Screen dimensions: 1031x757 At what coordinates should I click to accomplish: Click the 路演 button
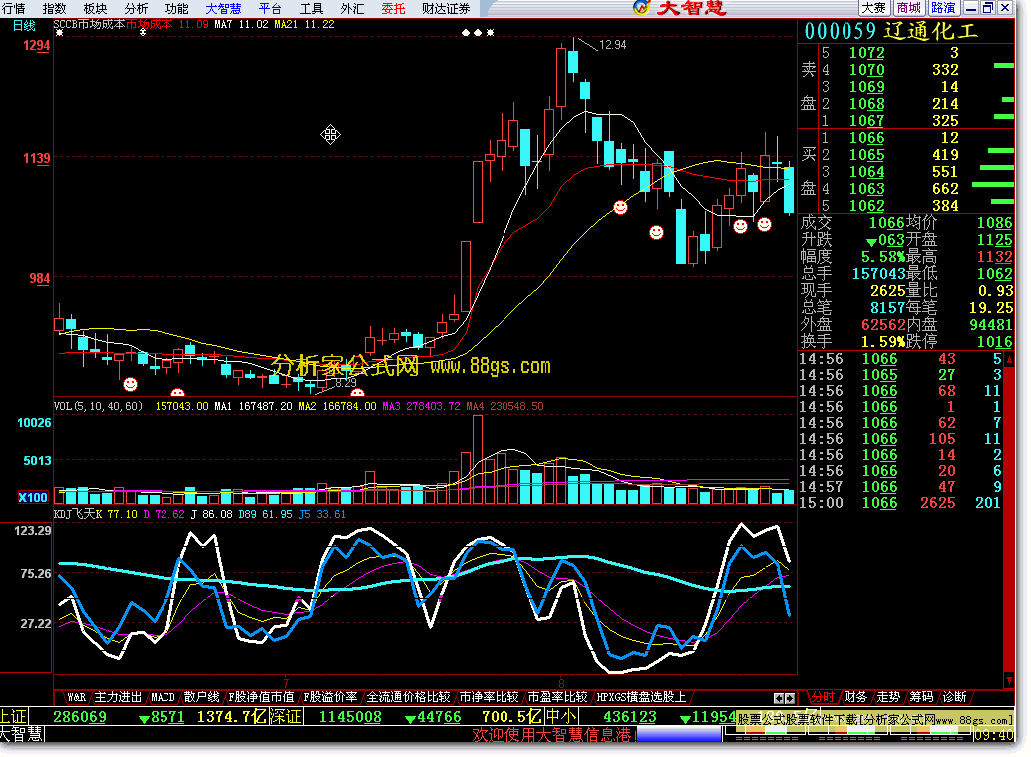(x=943, y=8)
